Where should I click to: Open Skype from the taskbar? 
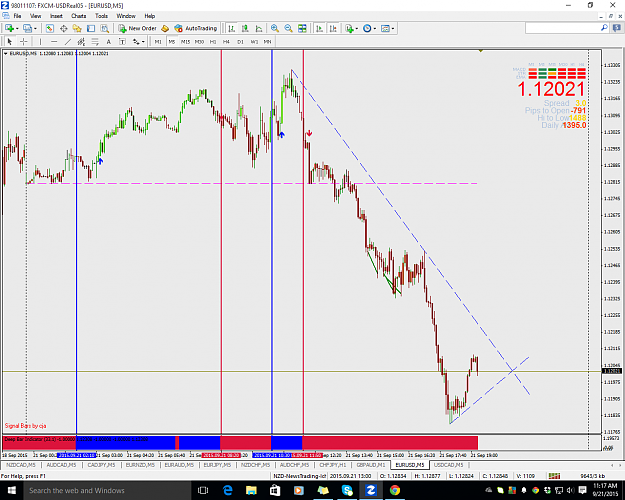point(347,490)
